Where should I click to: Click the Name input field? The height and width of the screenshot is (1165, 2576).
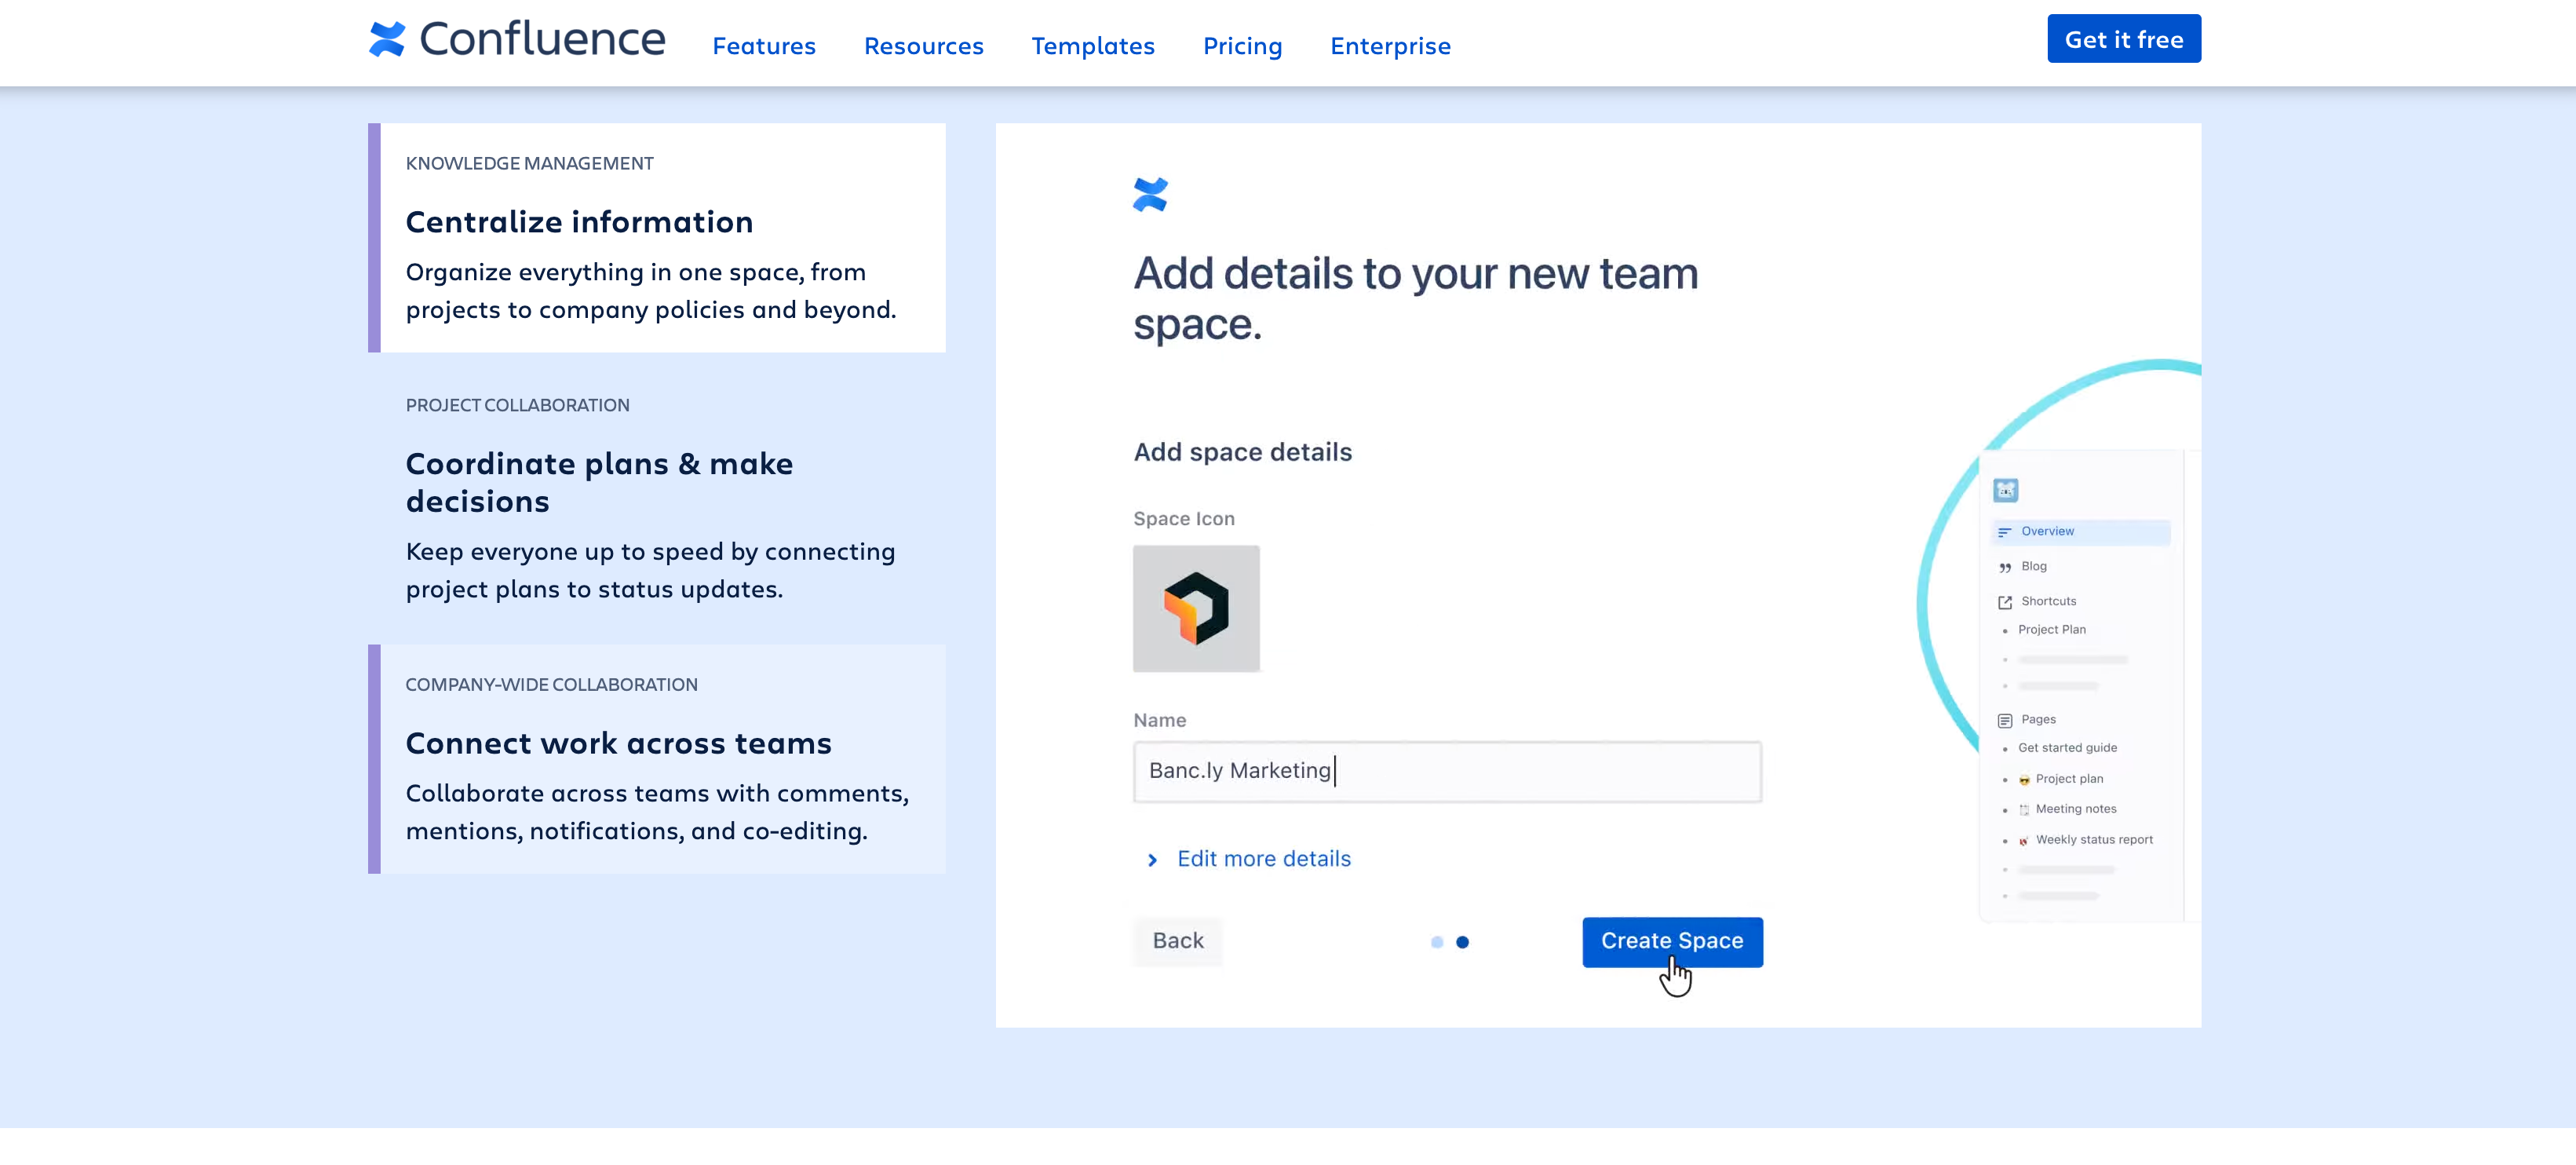click(1447, 771)
